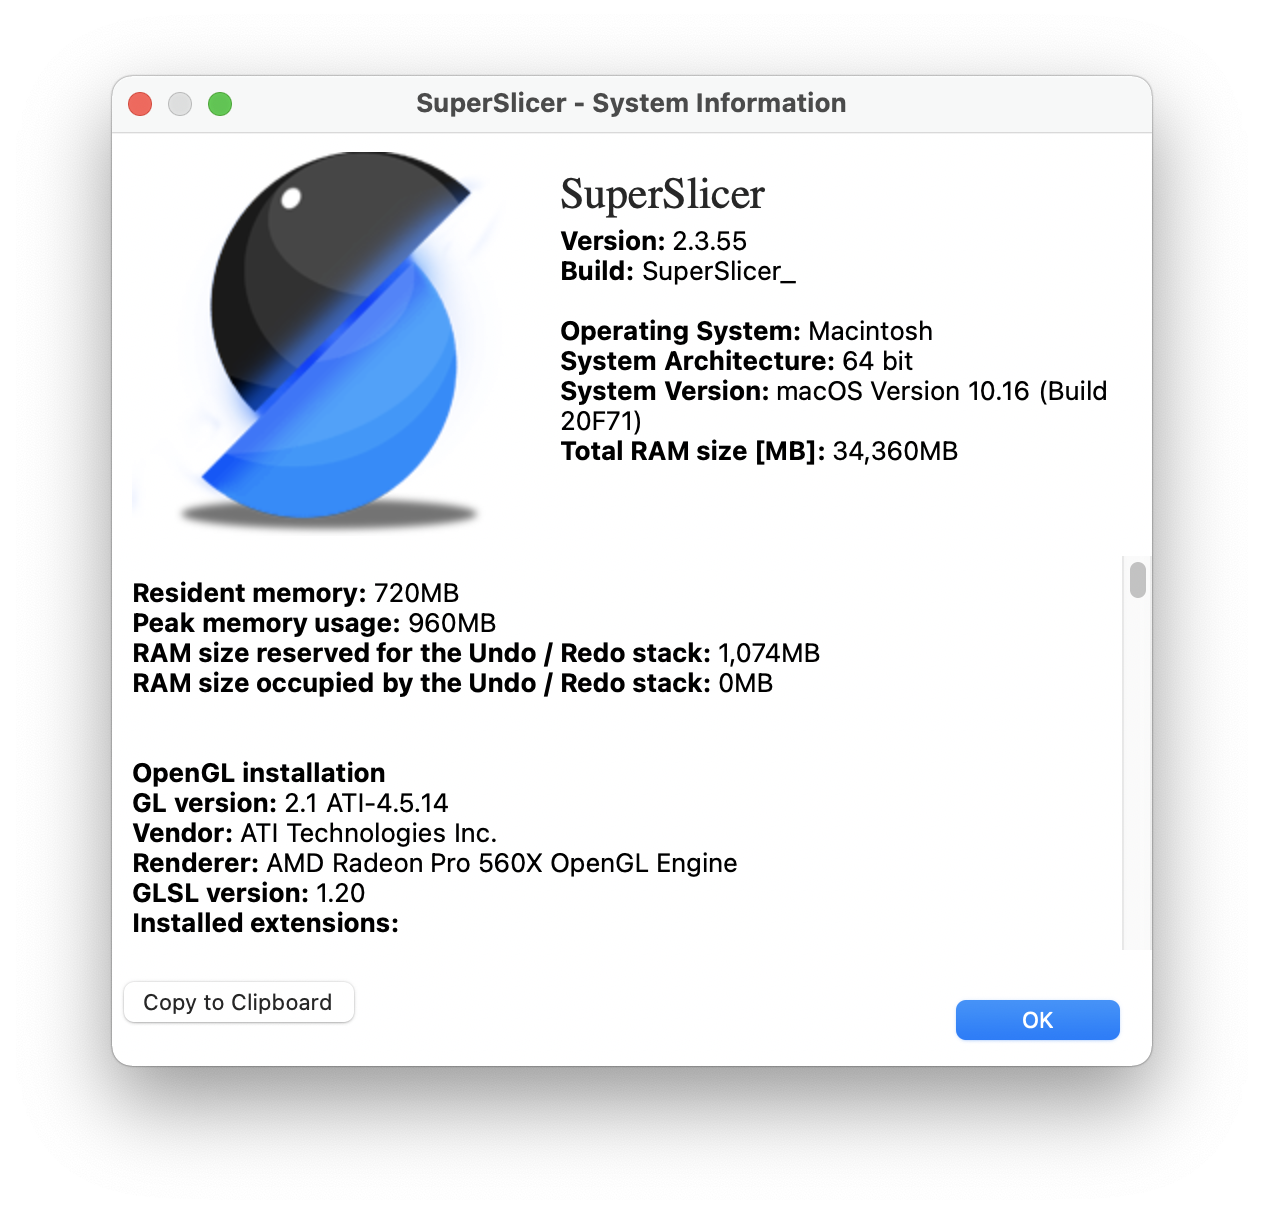This screenshot has width=1264, height=1214.
Task: Click the Total RAM size line
Action: click(x=759, y=451)
